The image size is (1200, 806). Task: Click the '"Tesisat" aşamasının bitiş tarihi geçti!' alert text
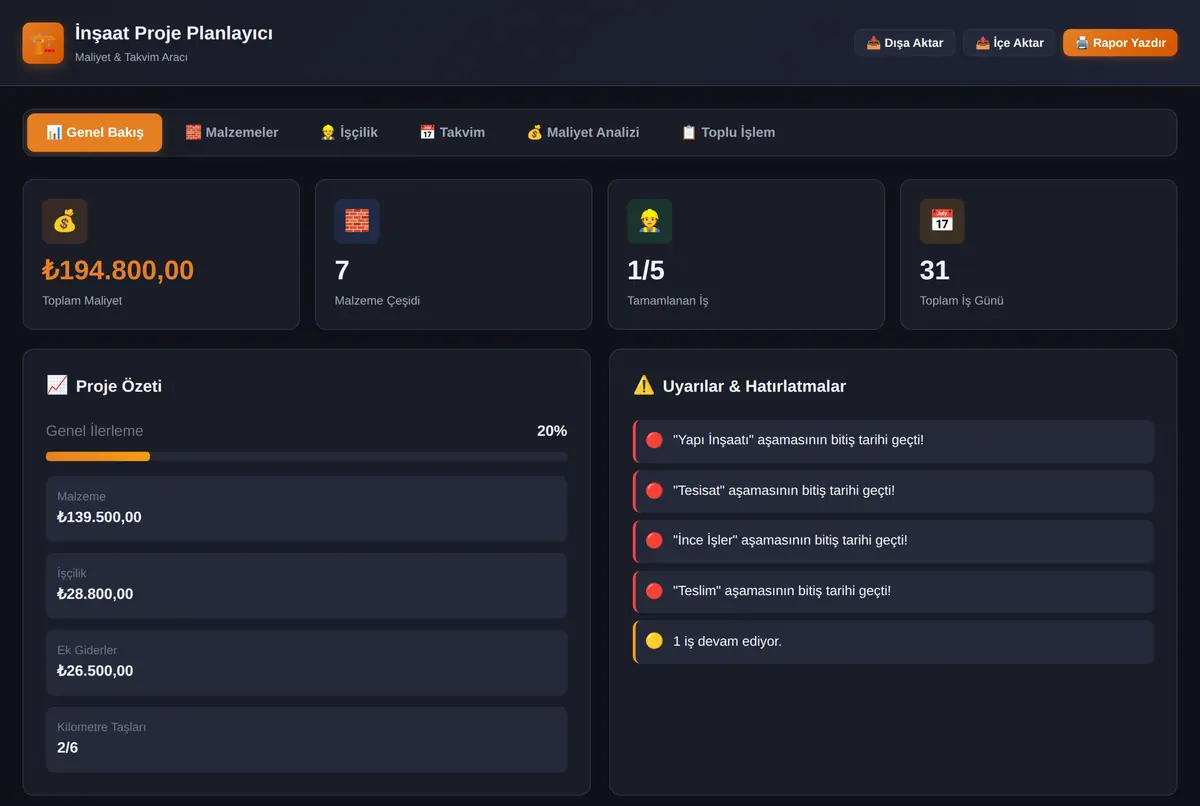click(x=784, y=490)
